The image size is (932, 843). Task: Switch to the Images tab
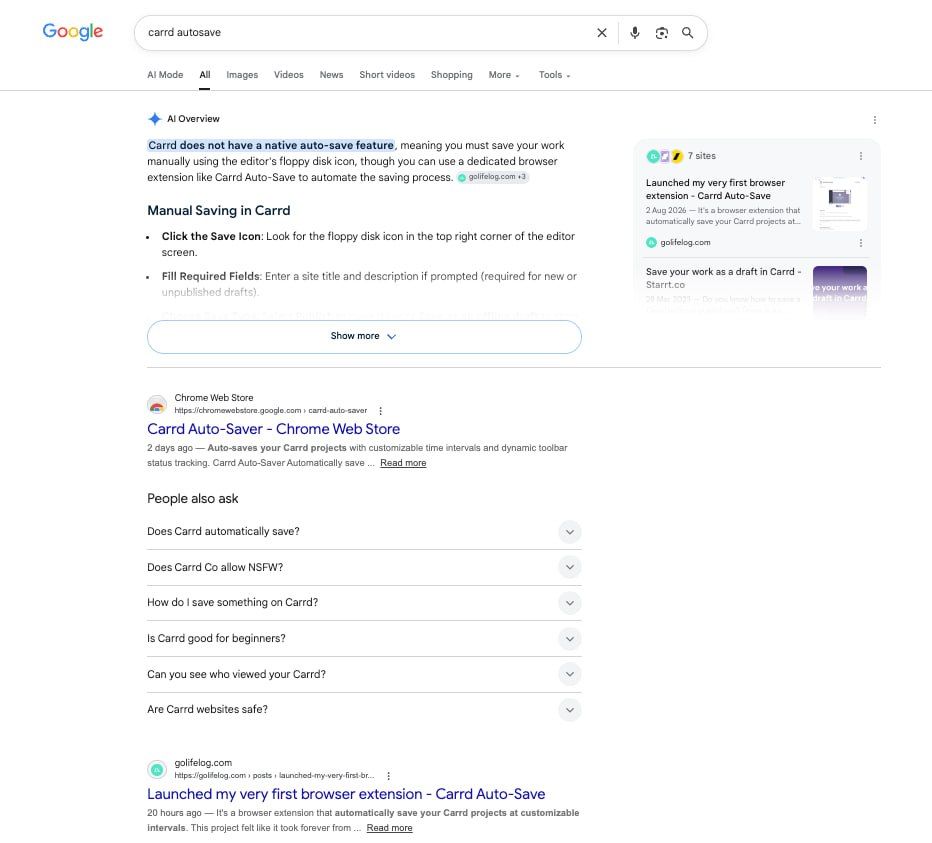[x=242, y=75]
